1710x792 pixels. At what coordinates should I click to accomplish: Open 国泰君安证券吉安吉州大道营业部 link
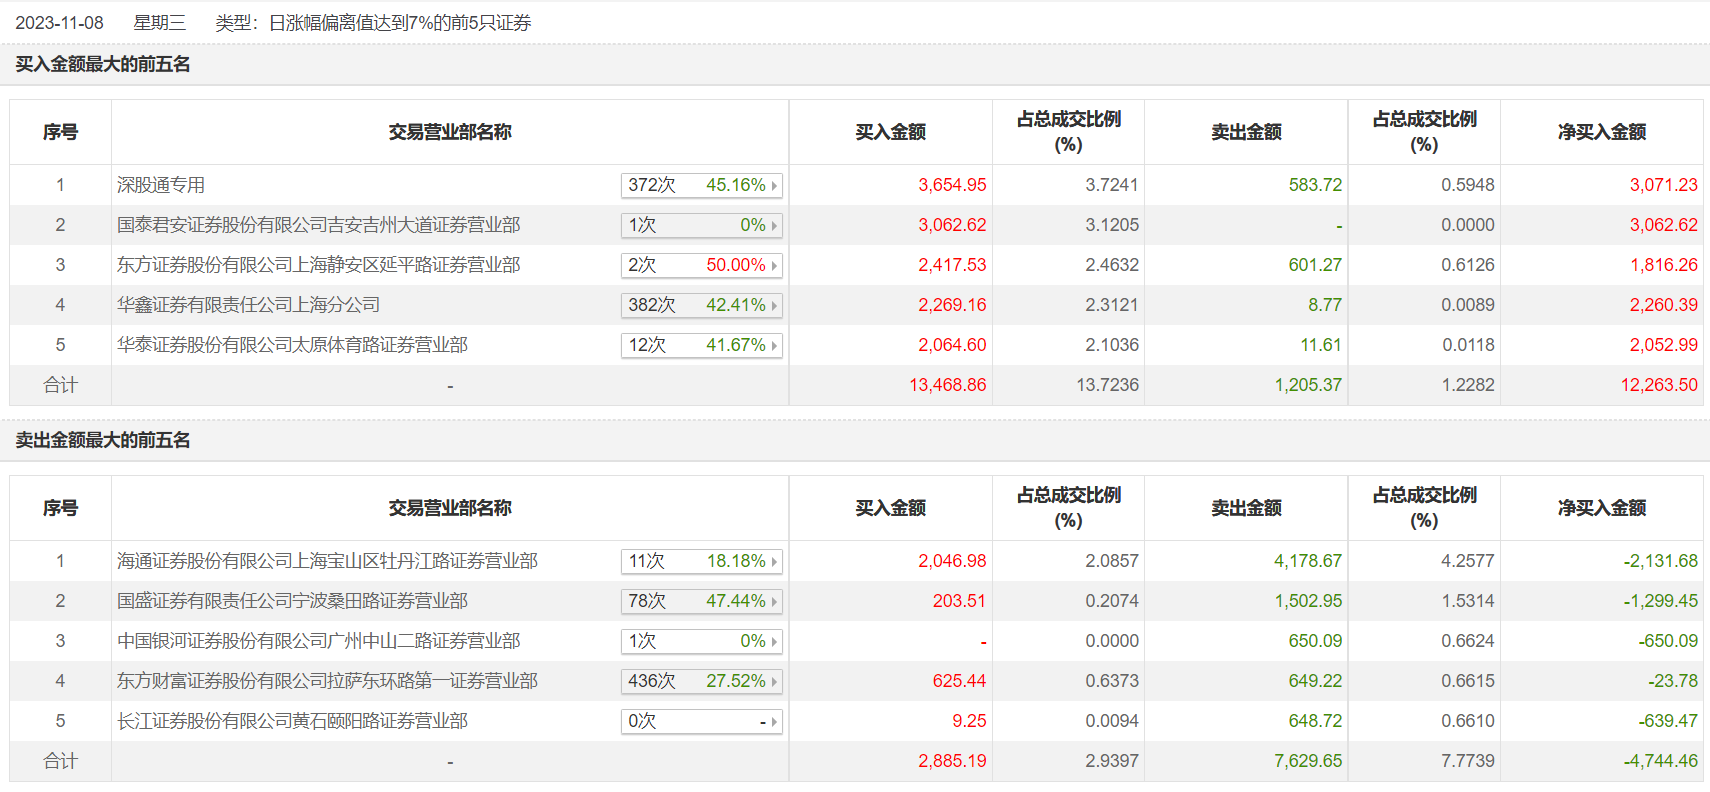click(x=318, y=225)
